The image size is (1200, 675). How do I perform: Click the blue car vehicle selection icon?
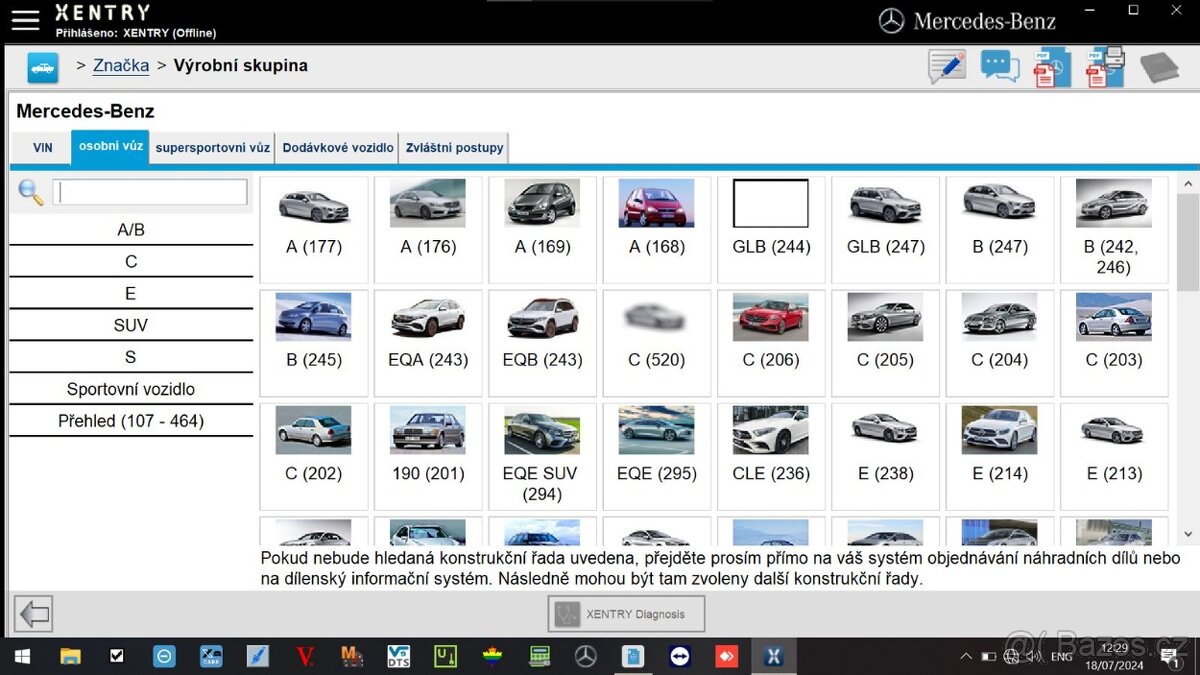pyautogui.click(x=42, y=67)
